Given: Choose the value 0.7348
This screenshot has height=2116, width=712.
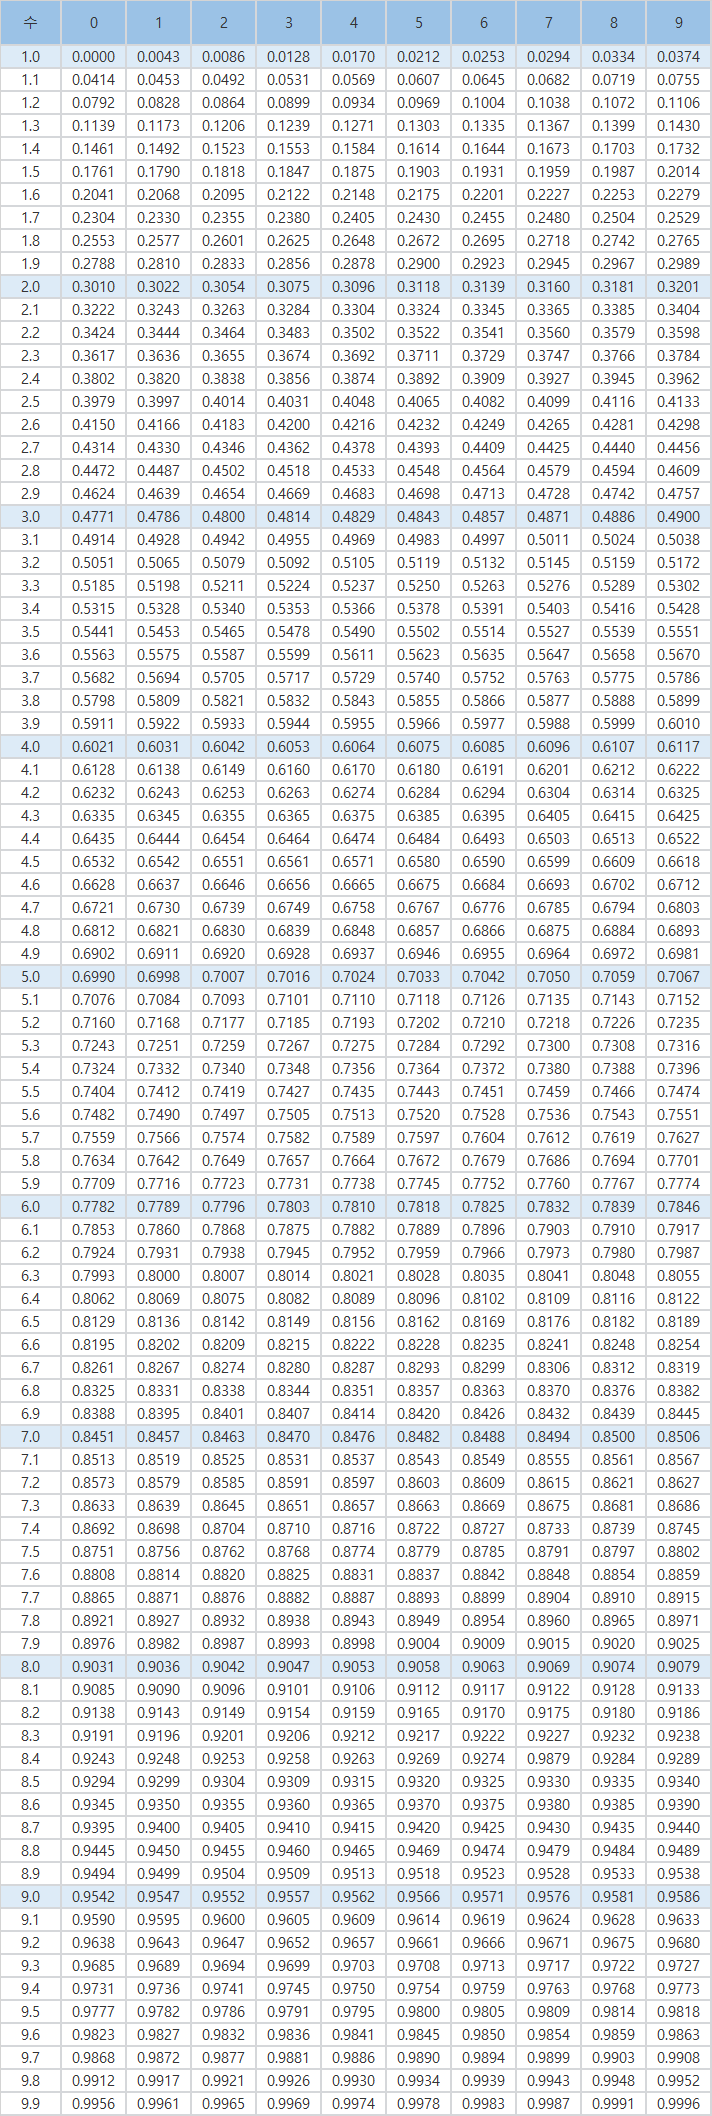Looking at the screenshot, I should [x=289, y=1069].
